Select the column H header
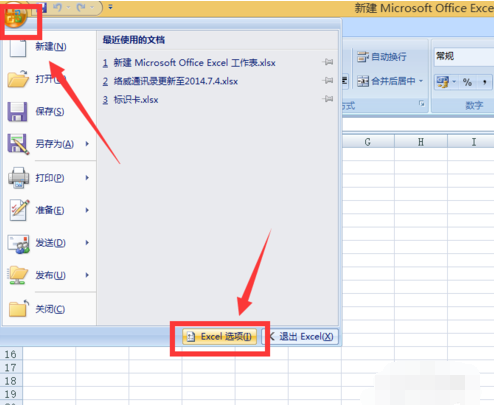The width and height of the screenshot is (494, 405). (421, 142)
